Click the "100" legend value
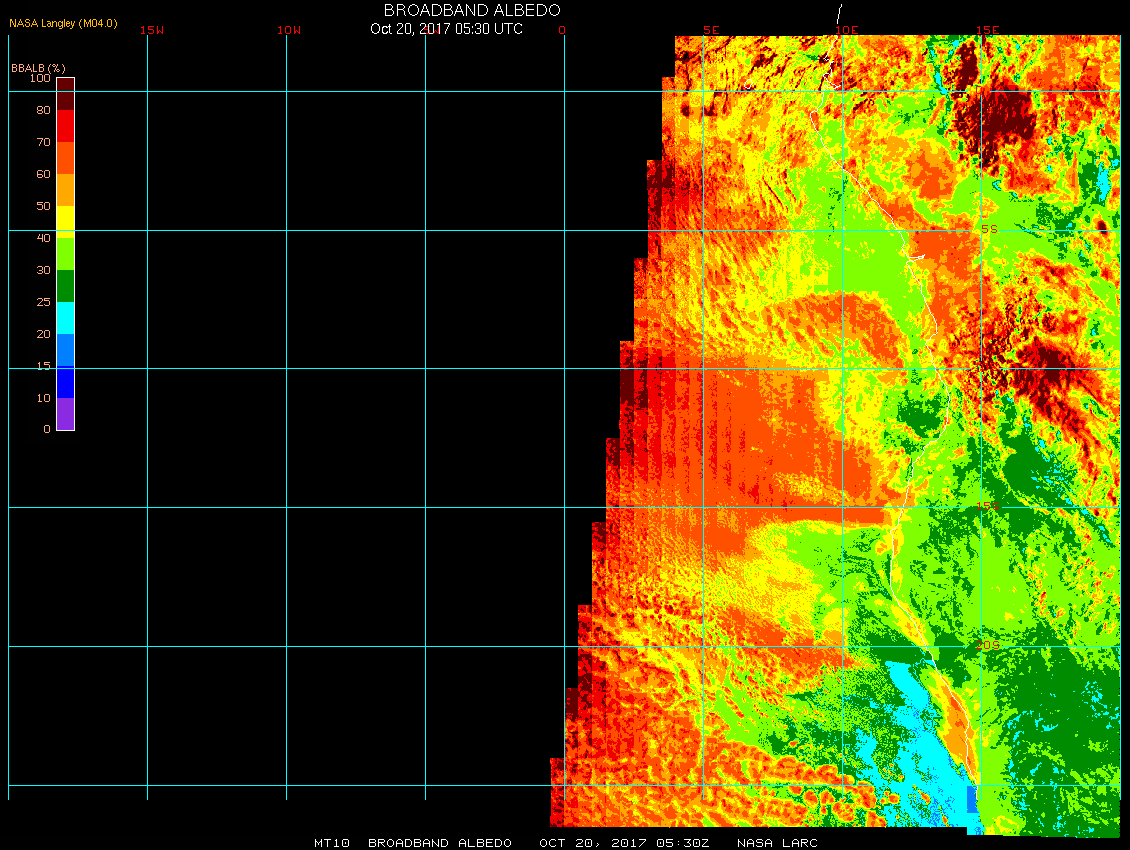 pyautogui.click(x=40, y=78)
